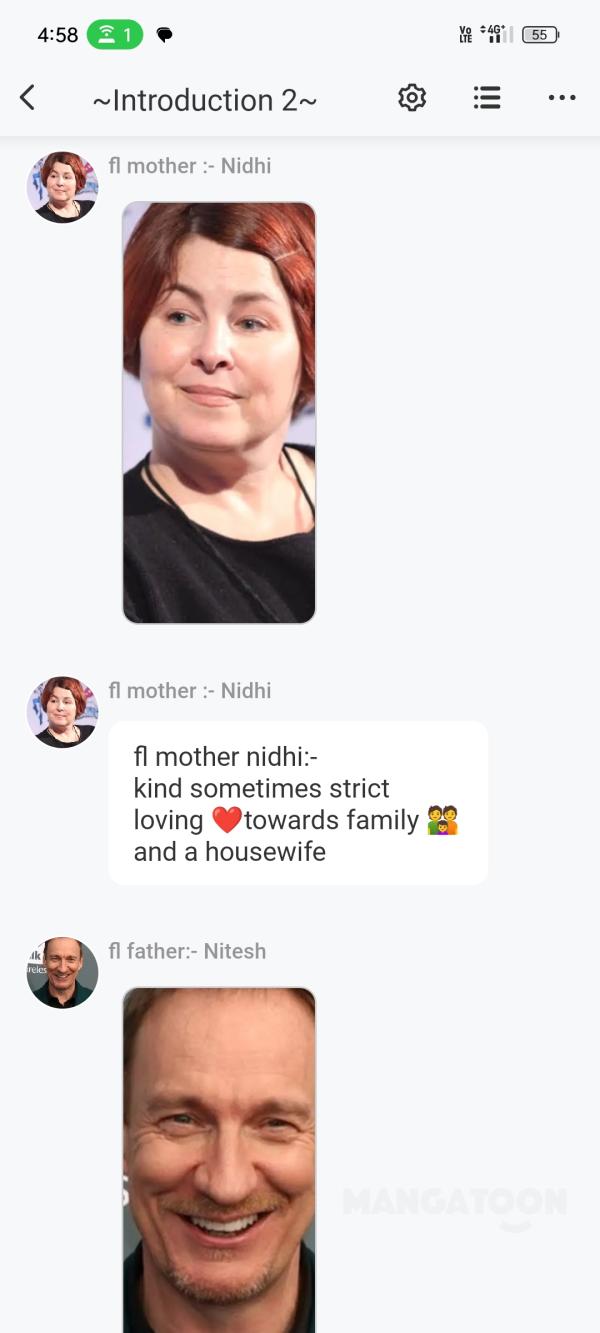This screenshot has width=600, height=1333.
Task: Tap the label 'fl father:- Nitesh'
Action: coord(187,951)
